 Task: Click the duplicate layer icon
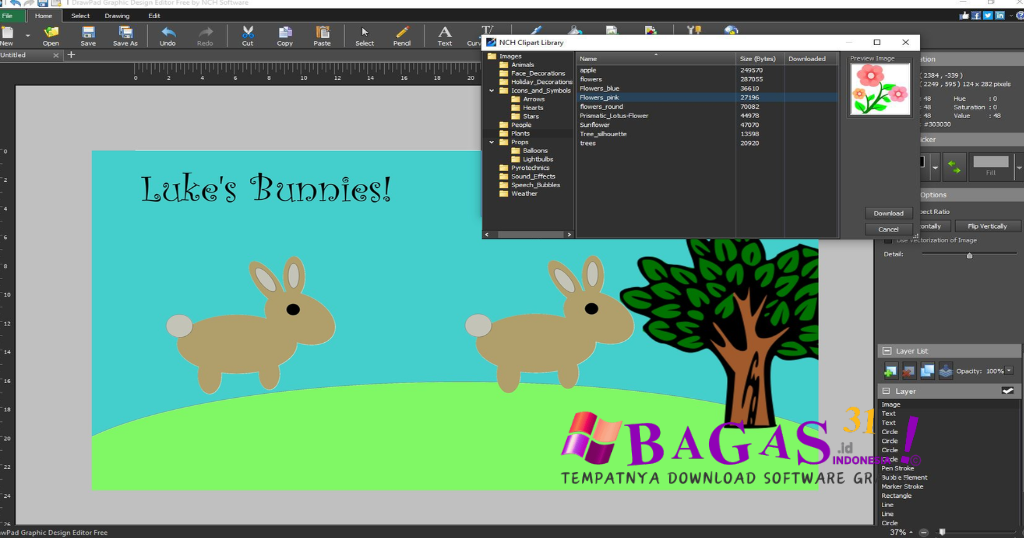click(x=927, y=371)
